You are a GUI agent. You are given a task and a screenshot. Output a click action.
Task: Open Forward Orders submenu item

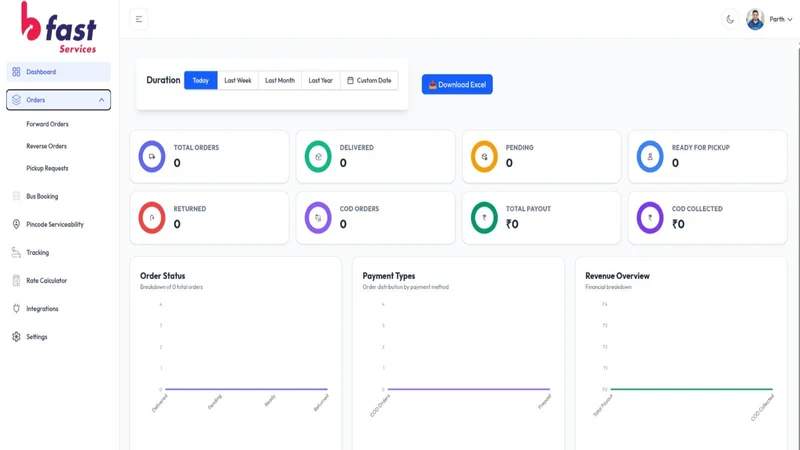click(47, 124)
